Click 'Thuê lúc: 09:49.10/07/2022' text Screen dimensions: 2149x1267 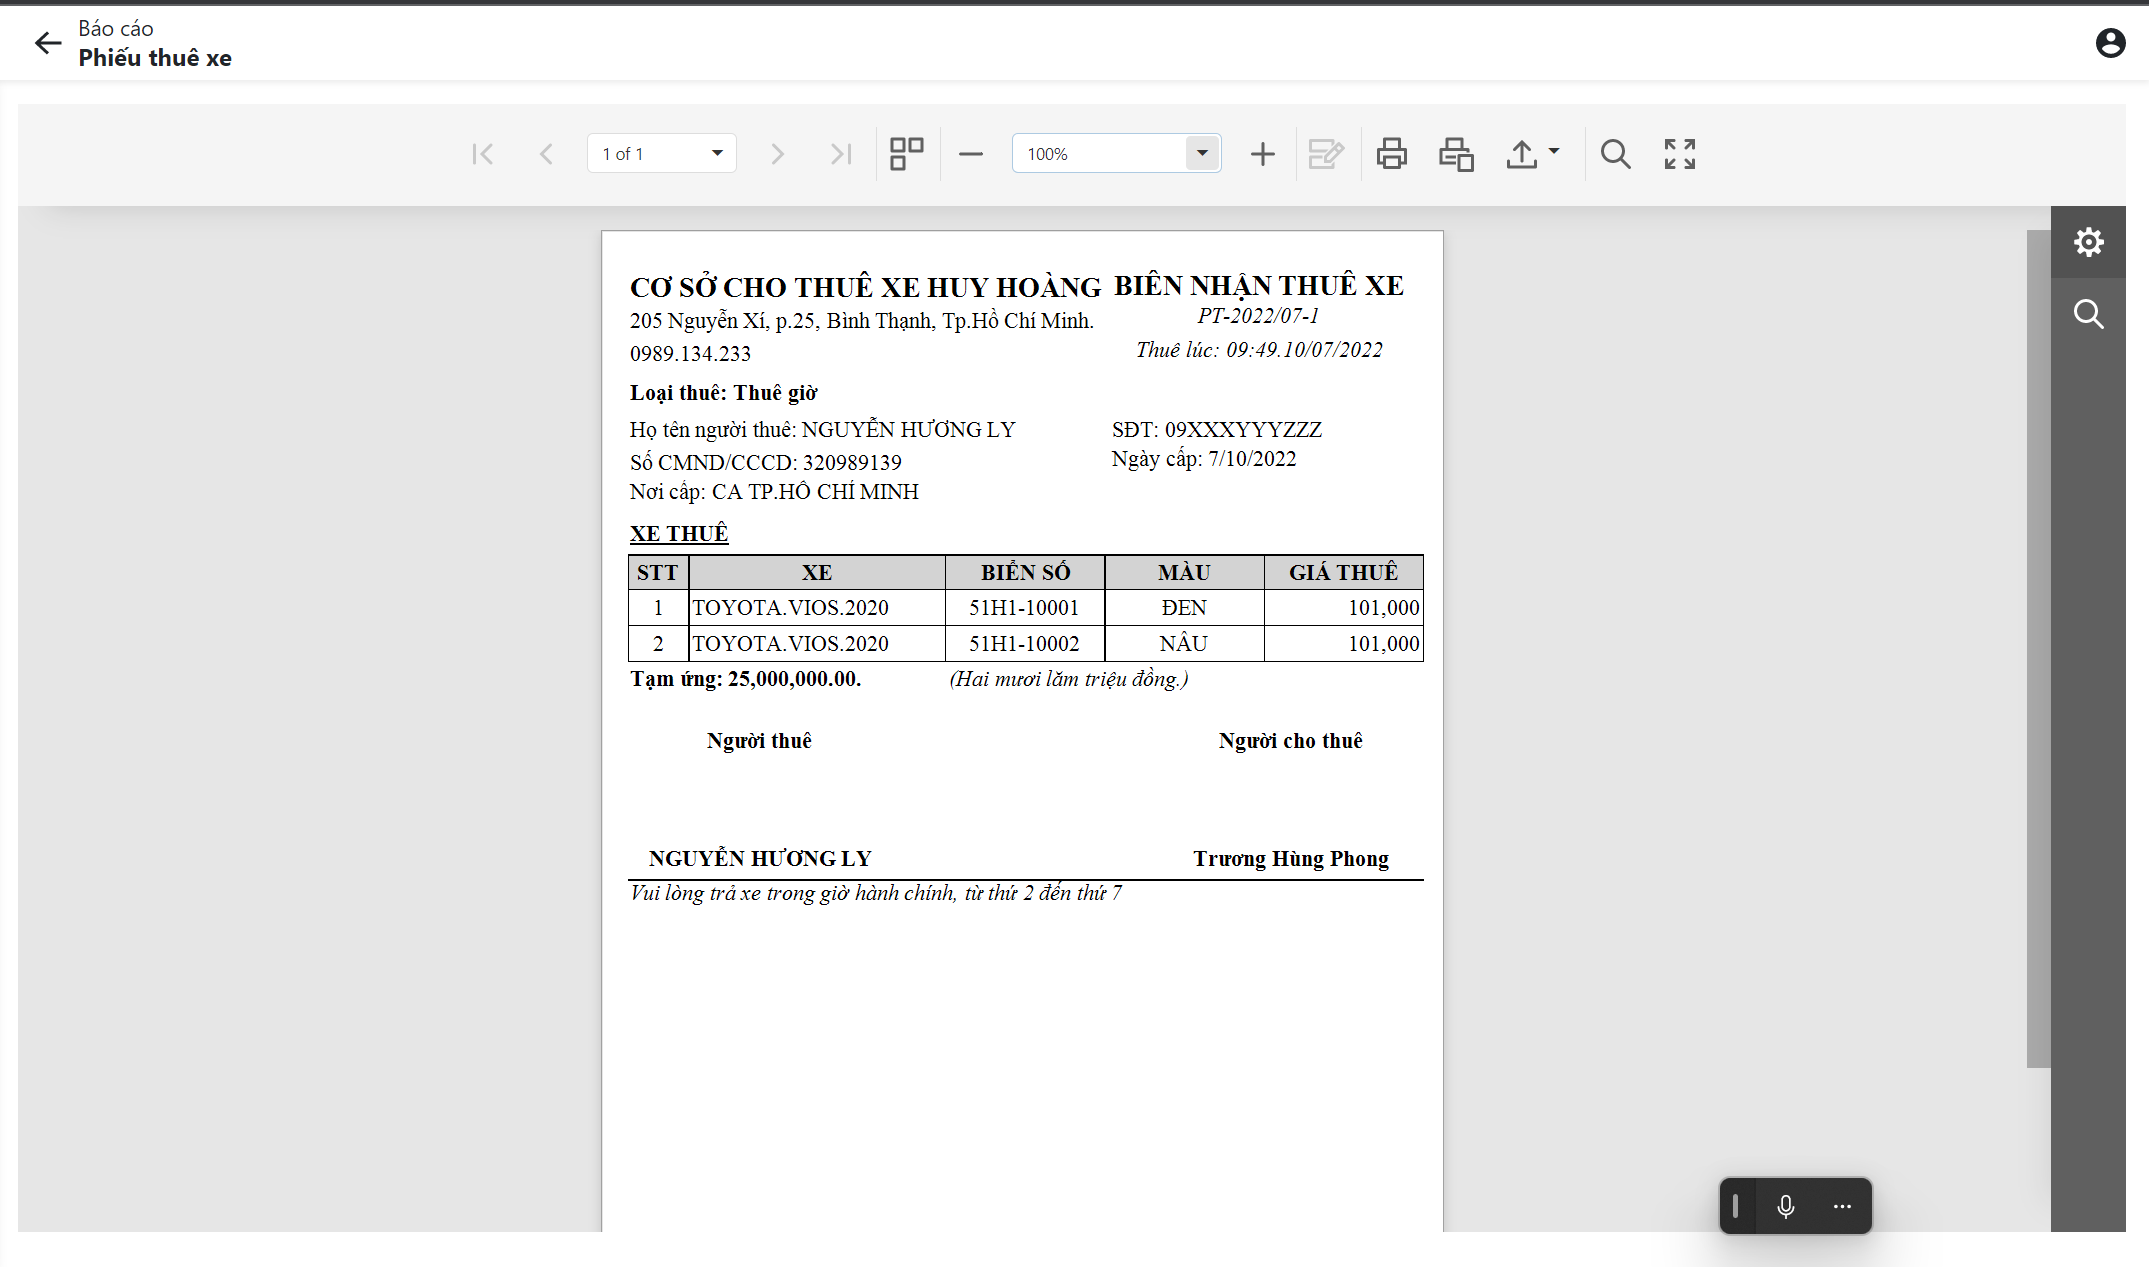pos(1259,350)
